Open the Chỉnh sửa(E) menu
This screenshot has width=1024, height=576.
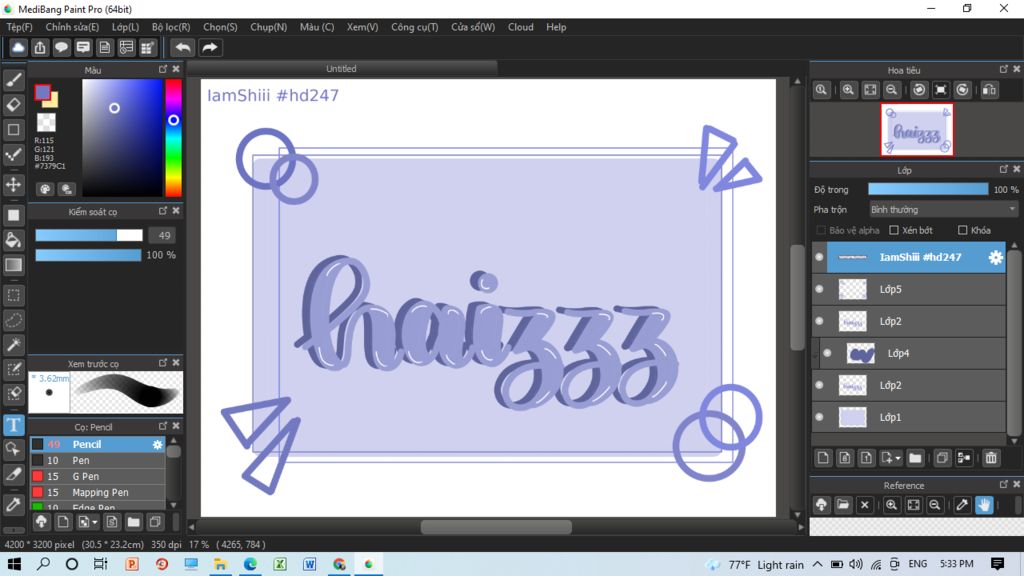pos(72,27)
